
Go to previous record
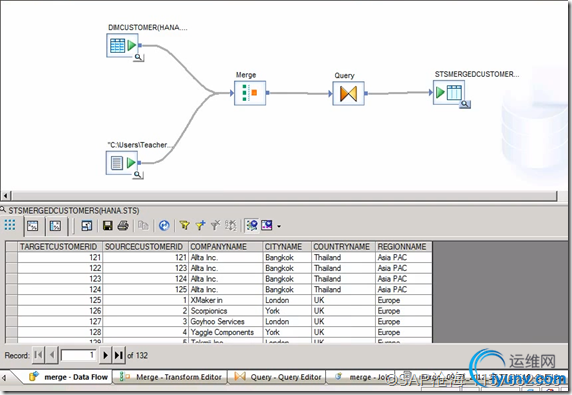[52, 355]
